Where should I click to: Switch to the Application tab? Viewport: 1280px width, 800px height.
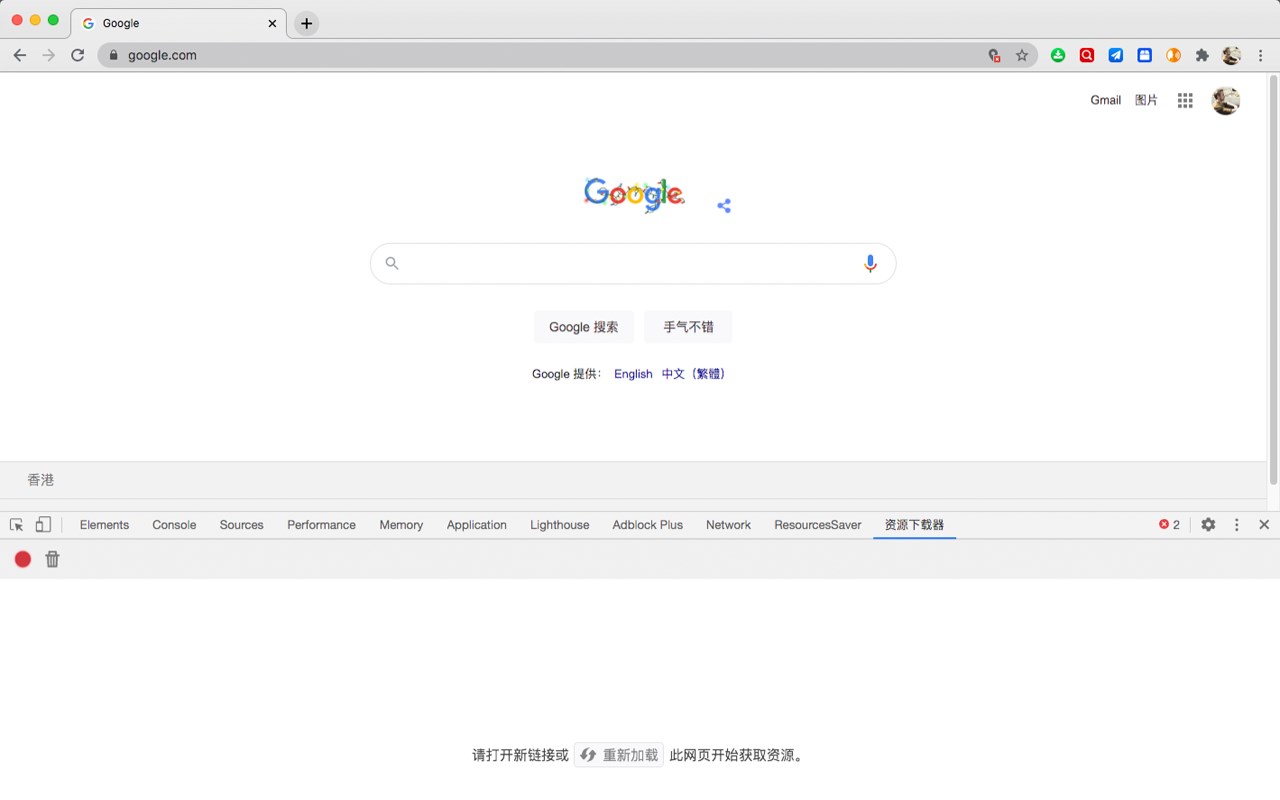(477, 525)
